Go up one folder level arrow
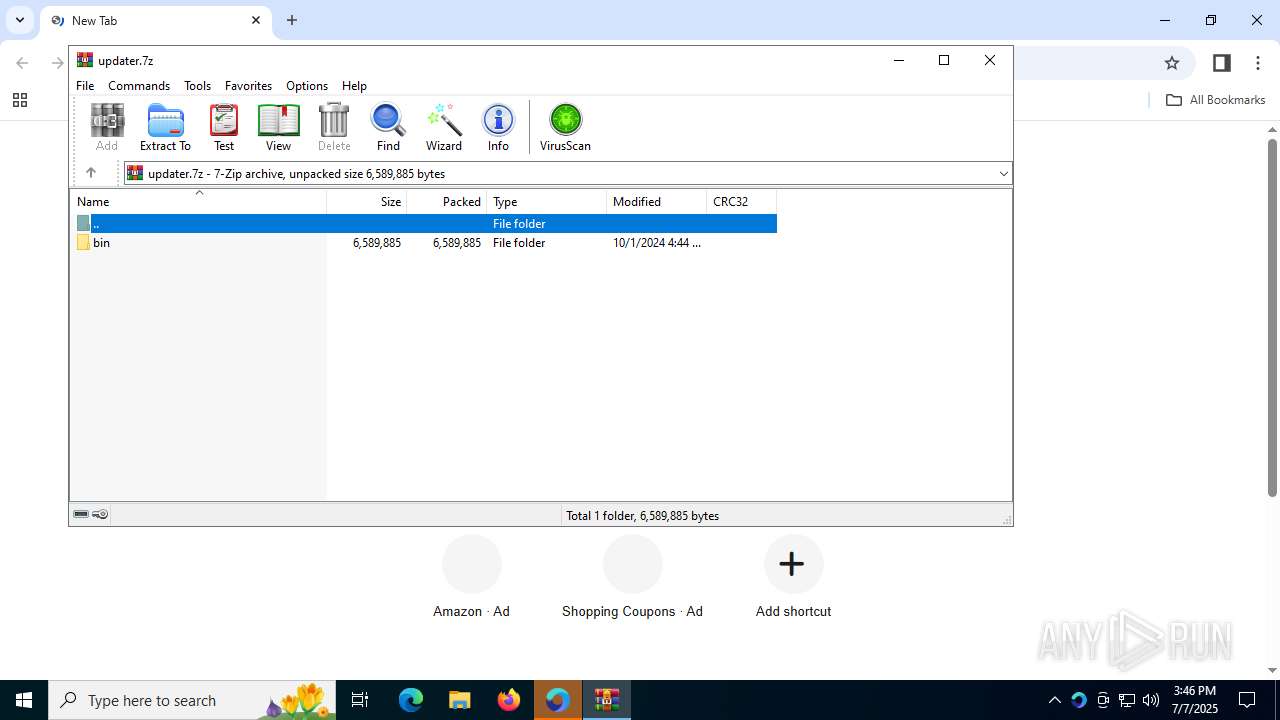The height and width of the screenshot is (720, 1280). pos(91,173)
